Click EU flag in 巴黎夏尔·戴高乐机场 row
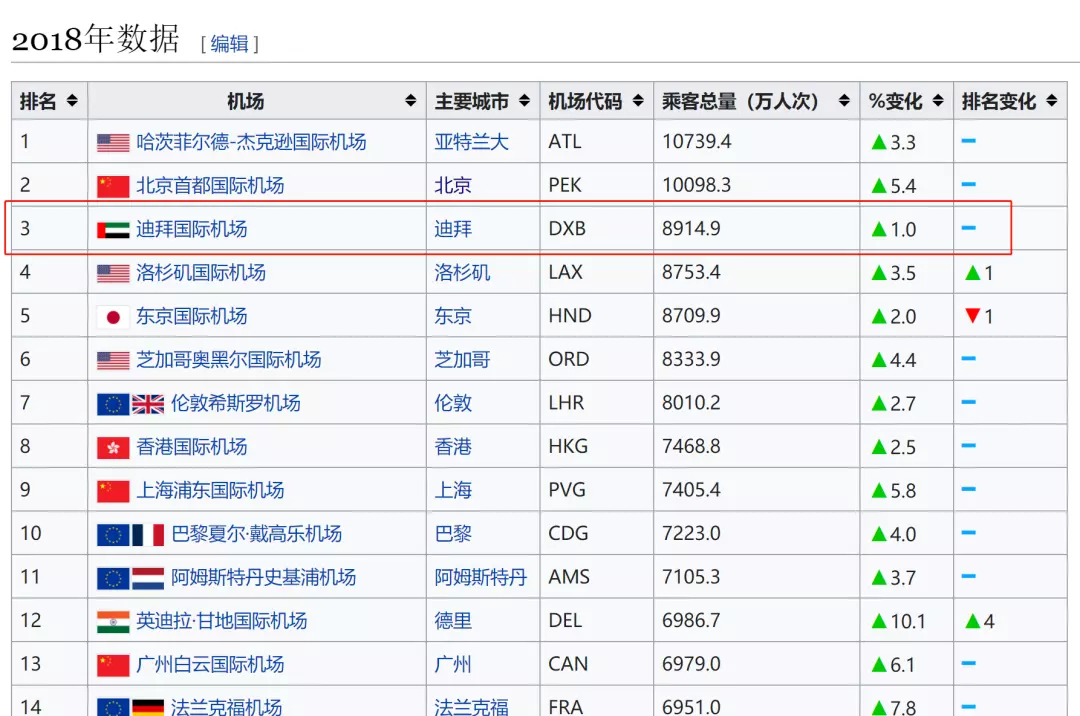1080x716 pixels. pos(113,534)
